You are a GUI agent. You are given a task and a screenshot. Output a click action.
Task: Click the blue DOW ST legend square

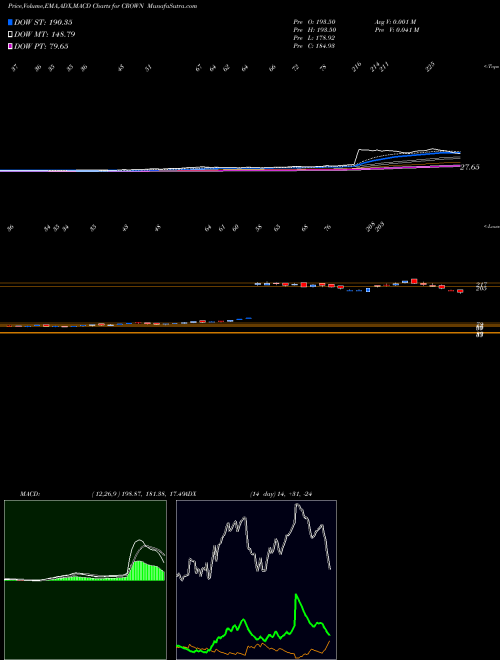11,23
